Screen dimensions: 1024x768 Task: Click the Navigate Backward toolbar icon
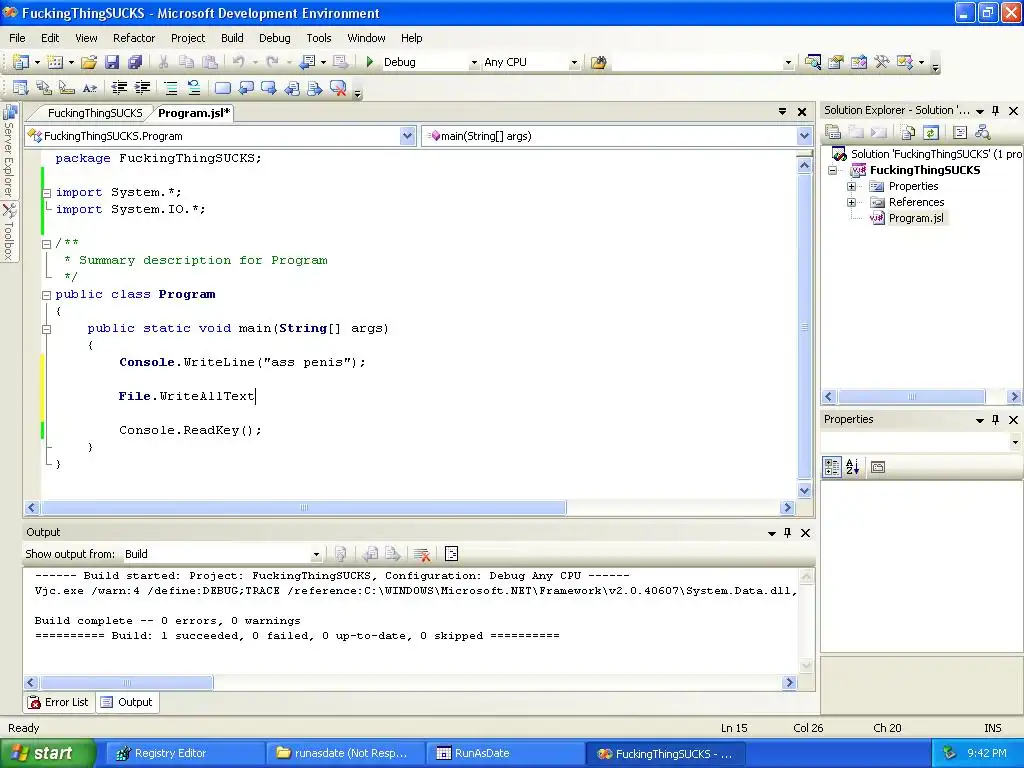(307, 62)
